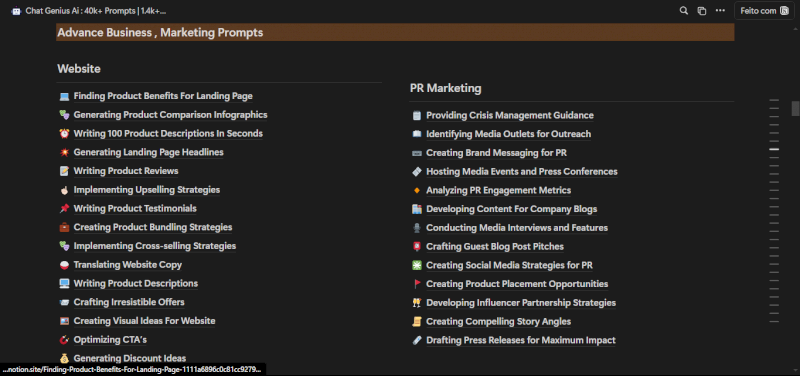Open Identifying Media Outlets for Outreach
This screenshot has height=376, width=800.
point(509,134)
